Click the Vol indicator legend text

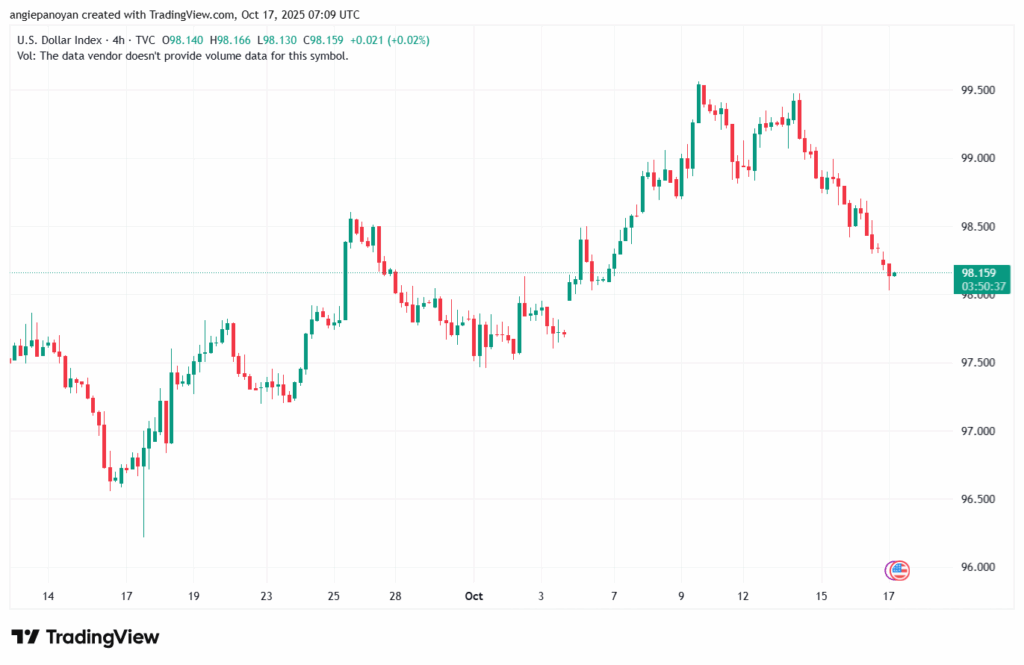click(x=183, y=56)
